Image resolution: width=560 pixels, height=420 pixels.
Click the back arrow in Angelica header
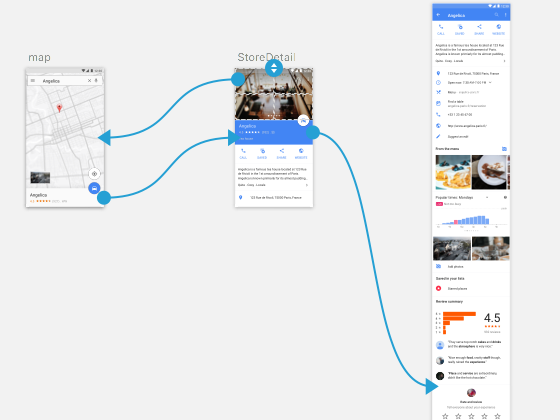(x=439, y=15)
